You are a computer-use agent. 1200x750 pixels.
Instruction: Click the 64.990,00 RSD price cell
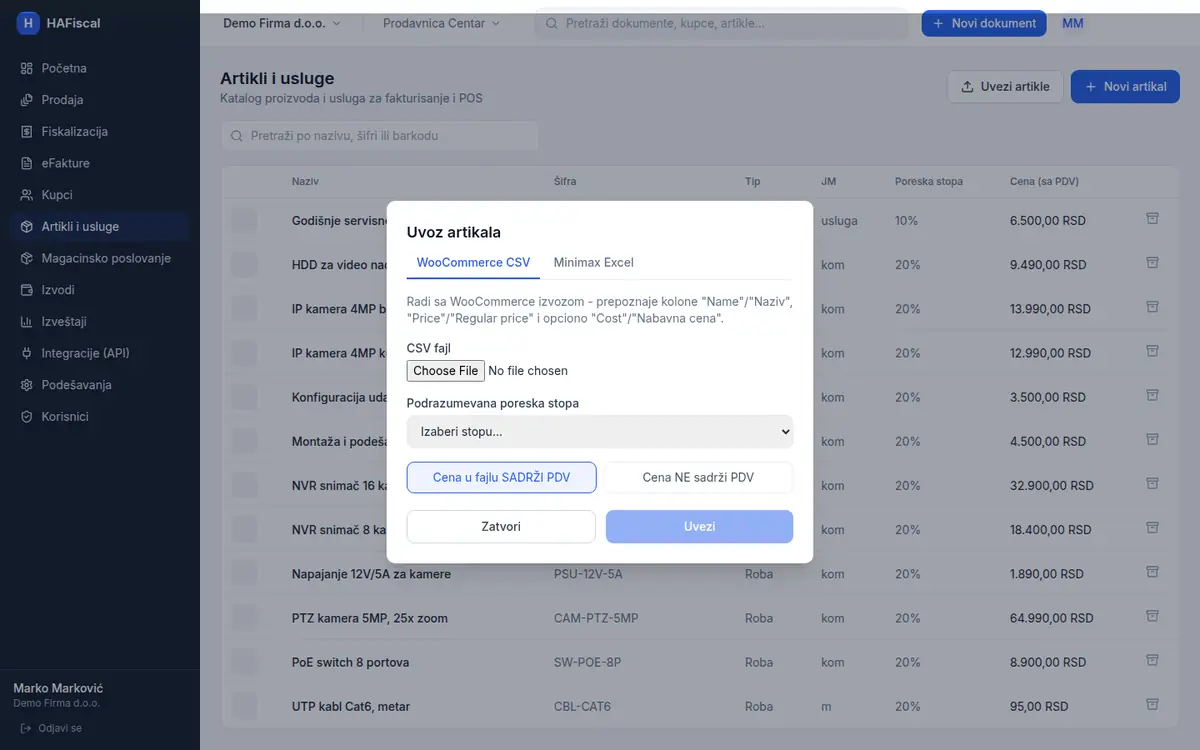pyautogui.click(x=1050, y=618)
